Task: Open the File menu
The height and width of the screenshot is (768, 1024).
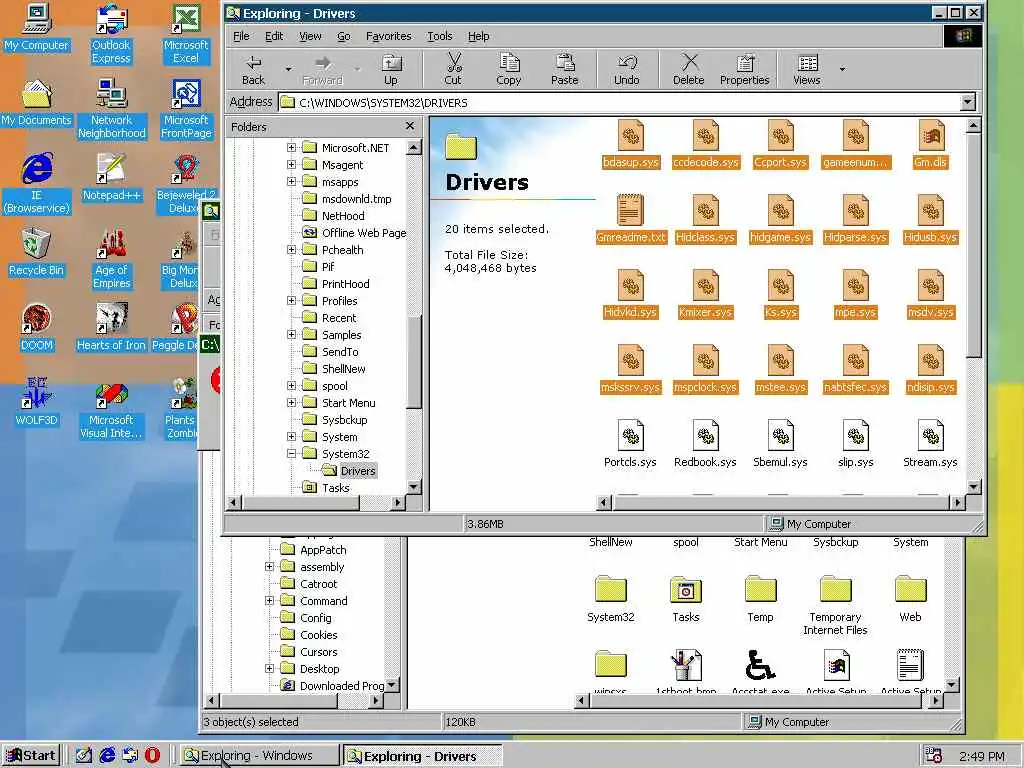Action: pyautogui.click(x=241, y=36)
